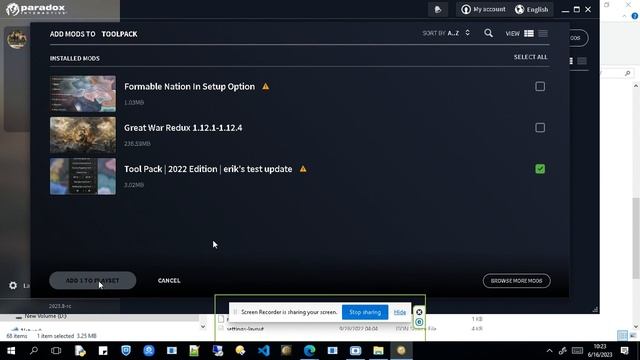Image resolution: width=640 pixels, height=360 pixels.
Task: Open Visual Studio Code from taskbar
Action: tap(264, 351)
